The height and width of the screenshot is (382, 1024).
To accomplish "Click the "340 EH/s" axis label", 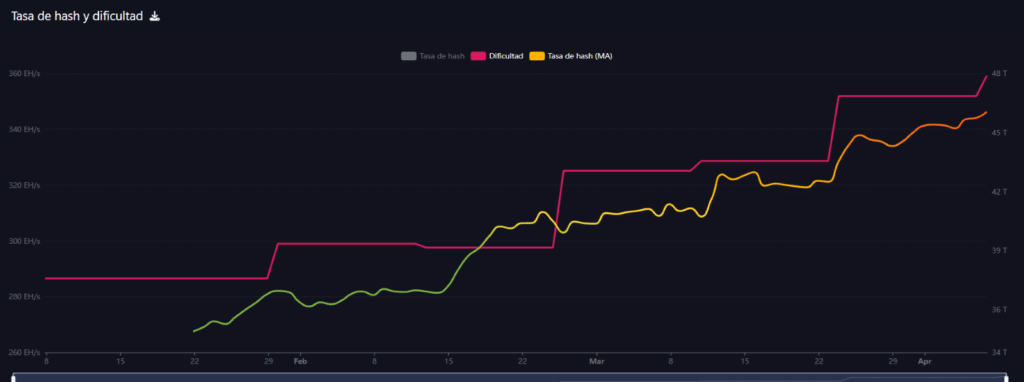I will [x=24, y=129].
